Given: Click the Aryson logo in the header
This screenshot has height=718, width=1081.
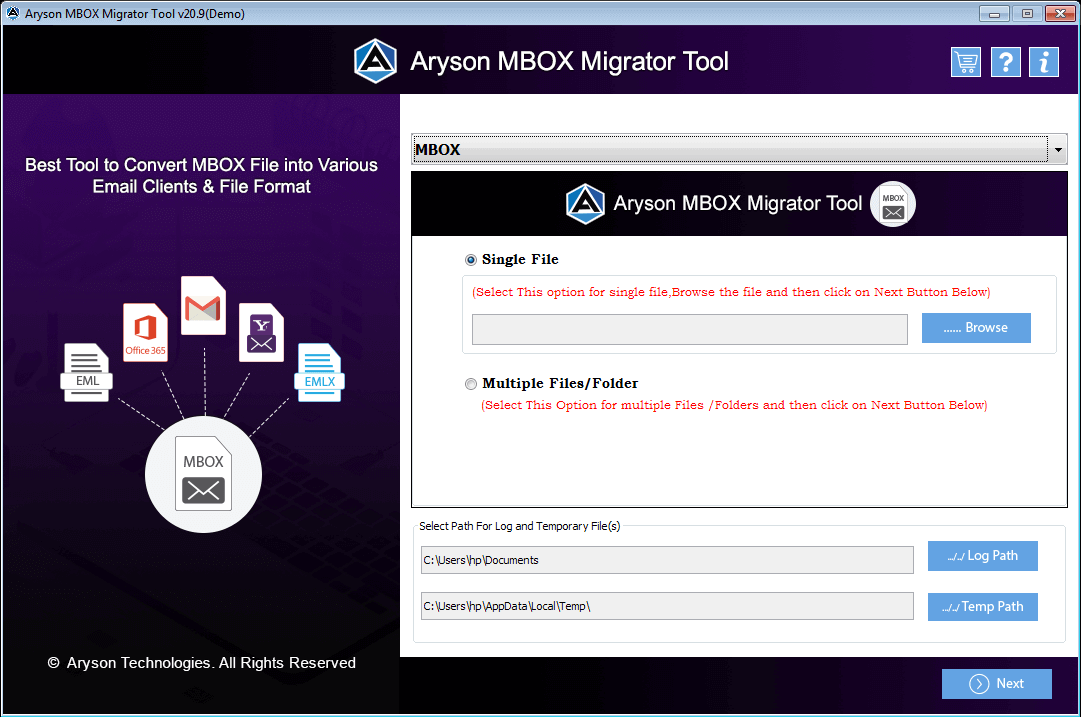Looking at the screenshot, I should 375,61.
